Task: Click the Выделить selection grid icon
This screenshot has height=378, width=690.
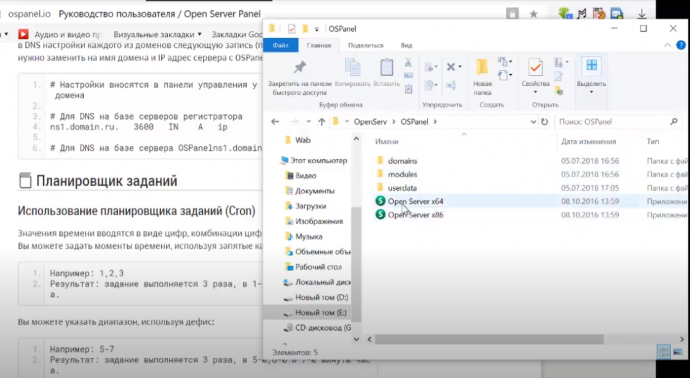Action: point(591,66)
